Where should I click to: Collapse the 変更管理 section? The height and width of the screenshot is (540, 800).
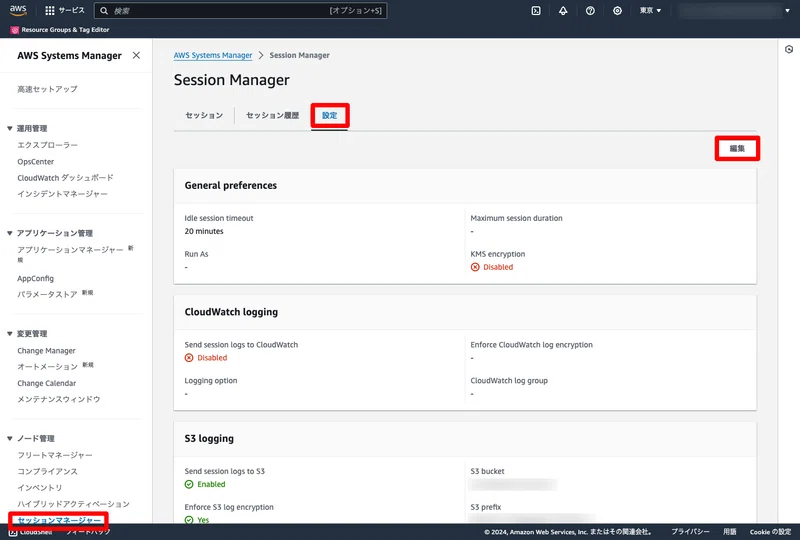10,334
